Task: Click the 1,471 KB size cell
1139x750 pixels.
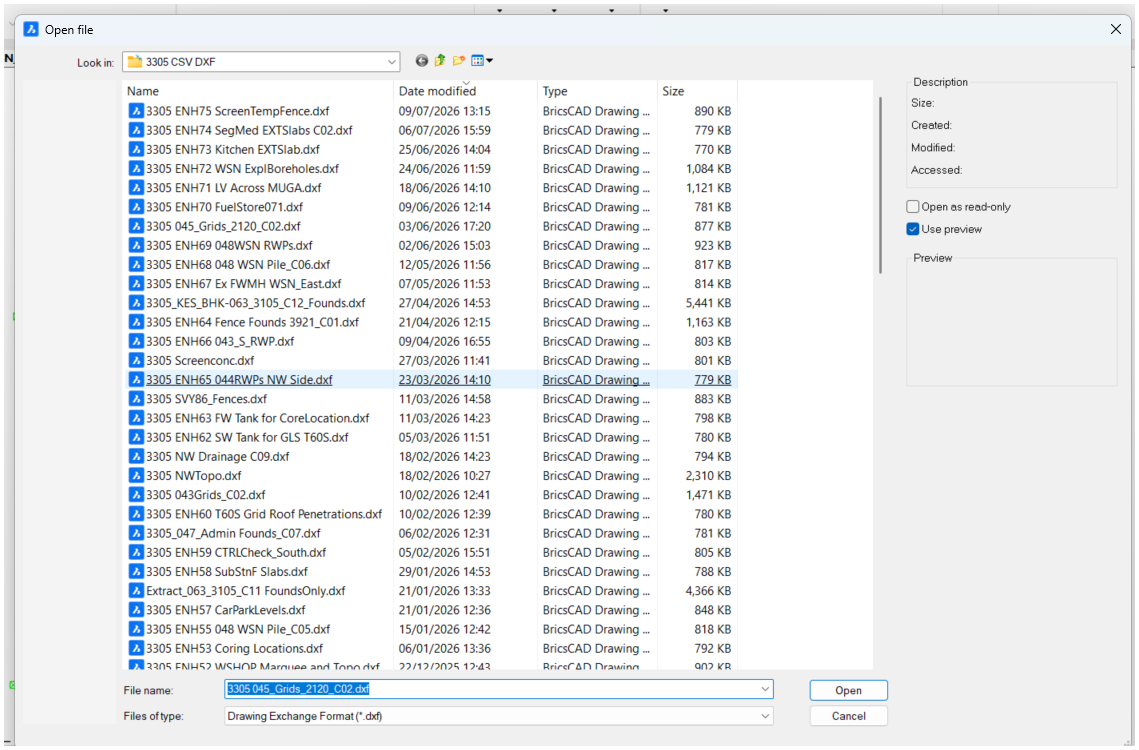Action: pos(708,495)
